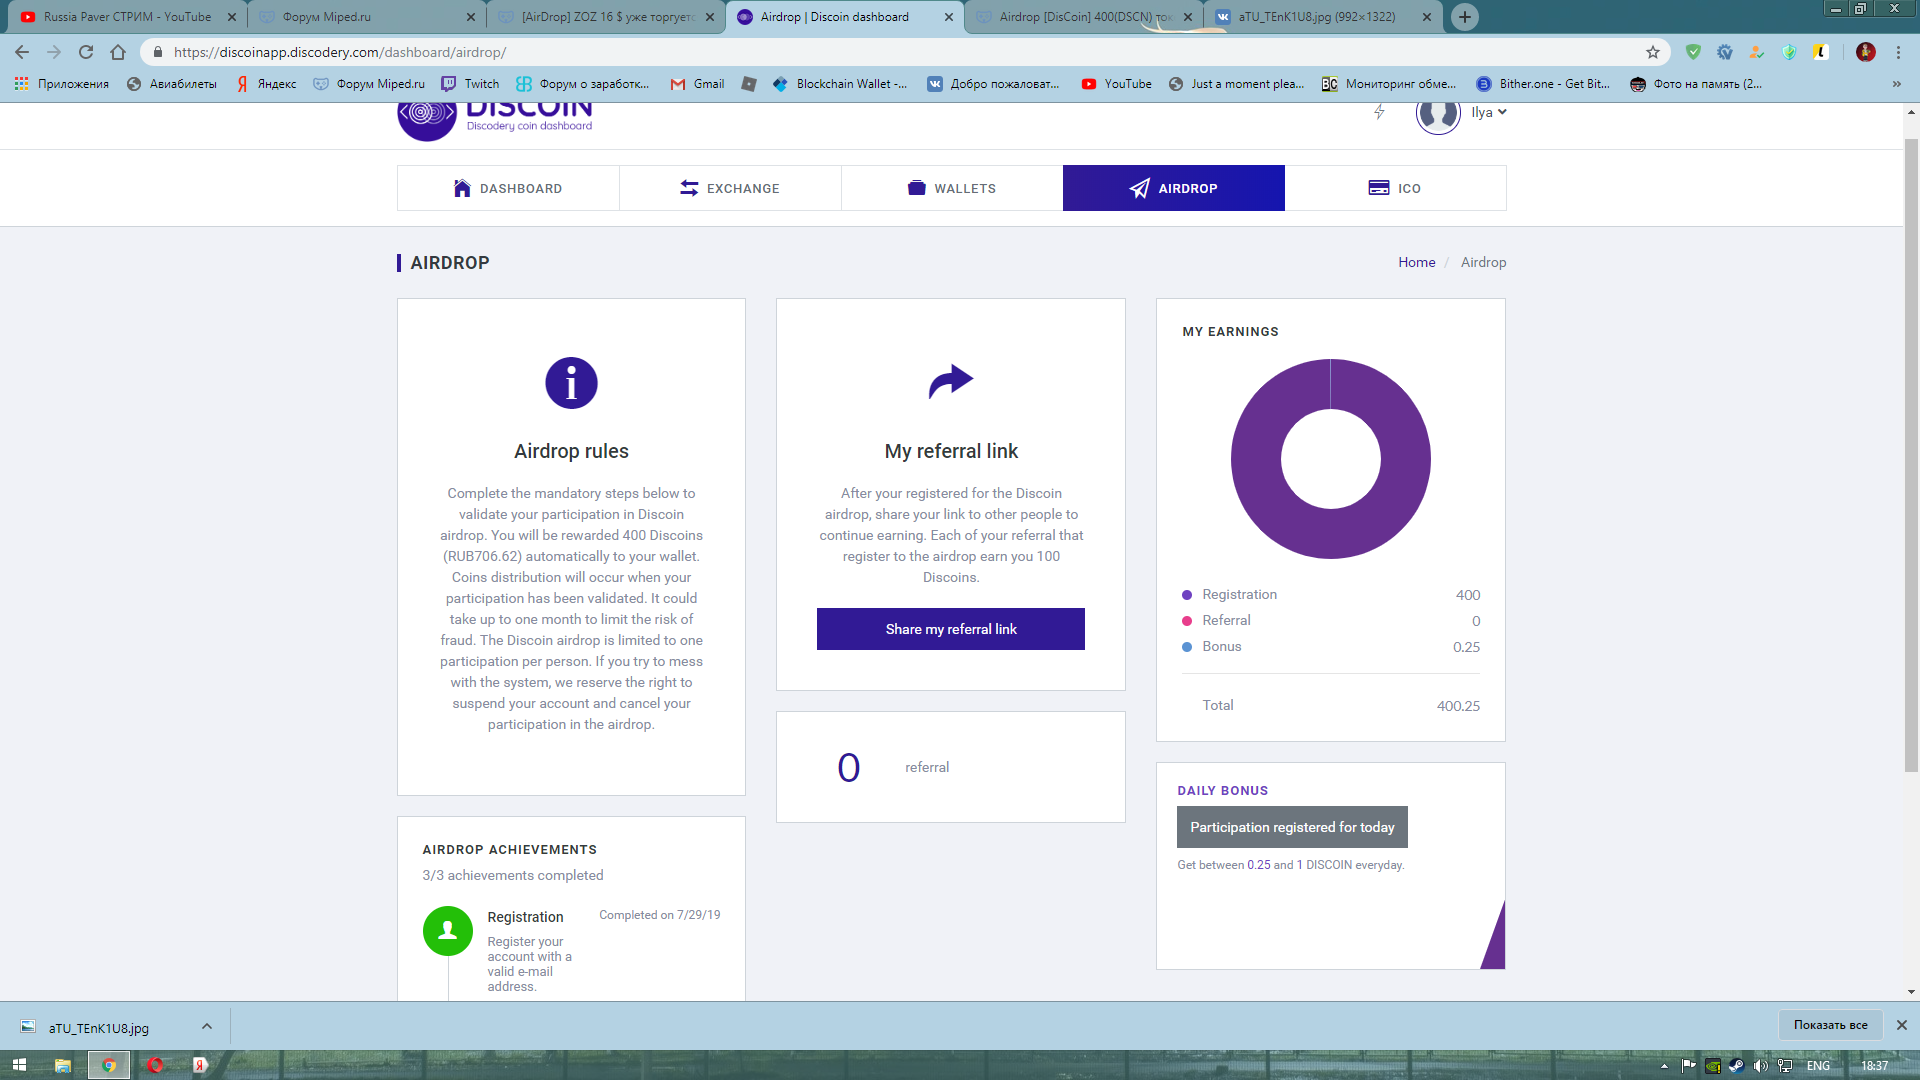Click the user avatar icon
1920x1080 pixels.
[1438, 113]
